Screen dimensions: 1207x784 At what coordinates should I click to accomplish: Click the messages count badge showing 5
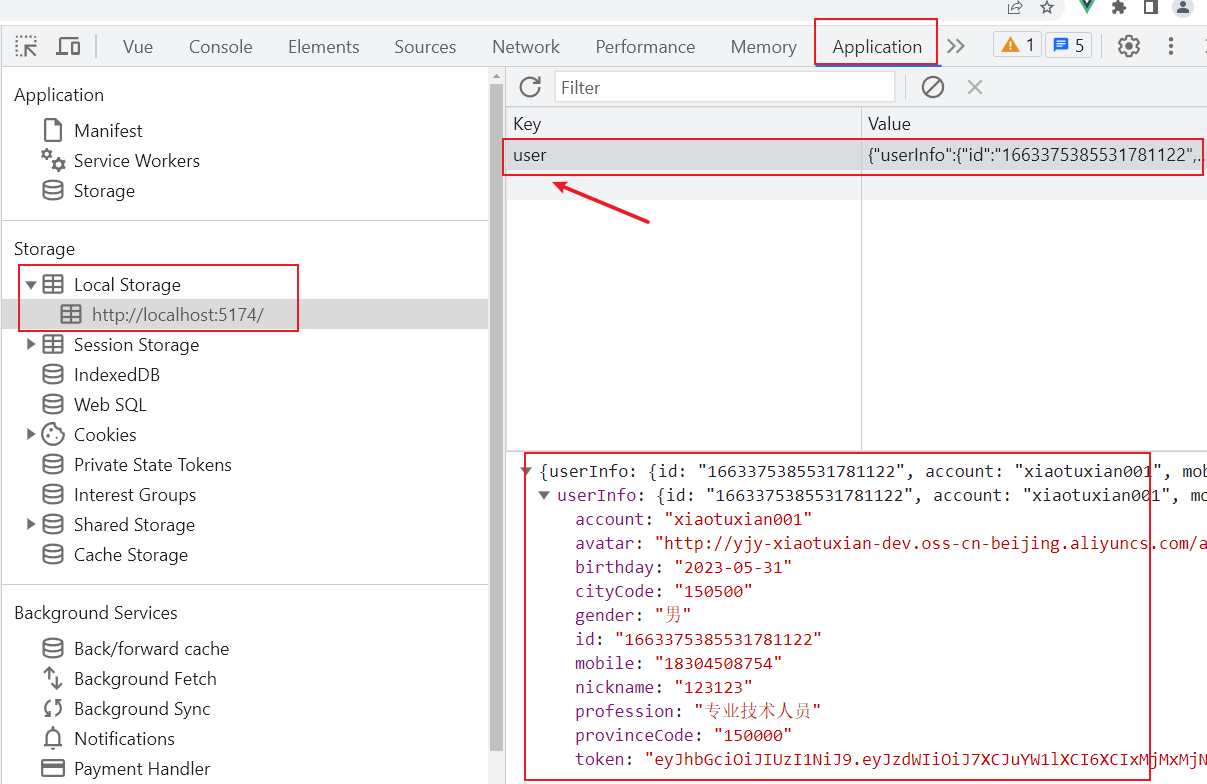point(1068,45)
